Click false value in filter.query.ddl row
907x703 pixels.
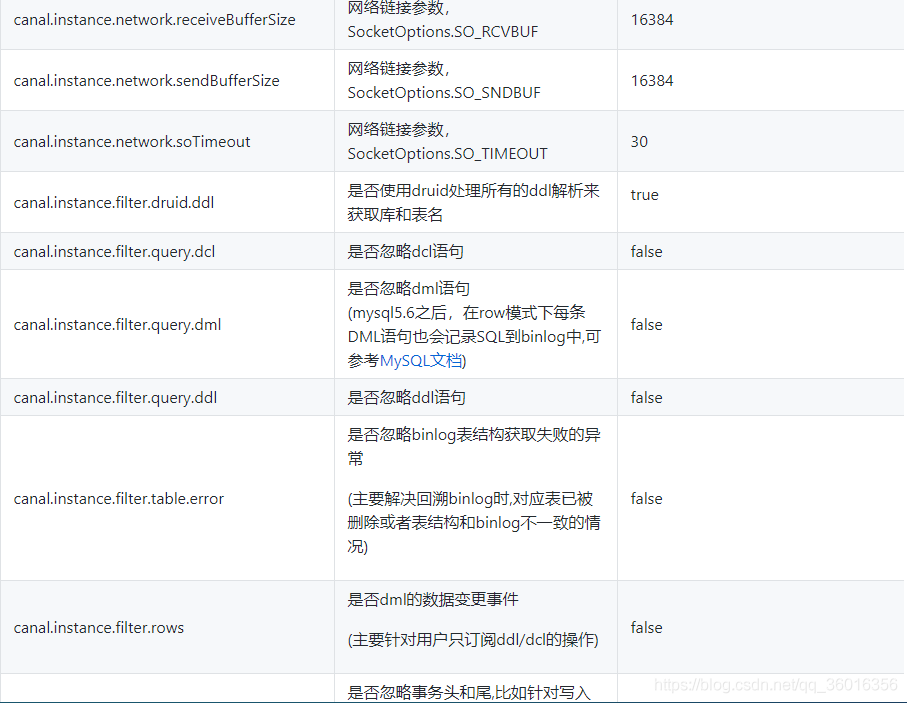click(647, 397)
